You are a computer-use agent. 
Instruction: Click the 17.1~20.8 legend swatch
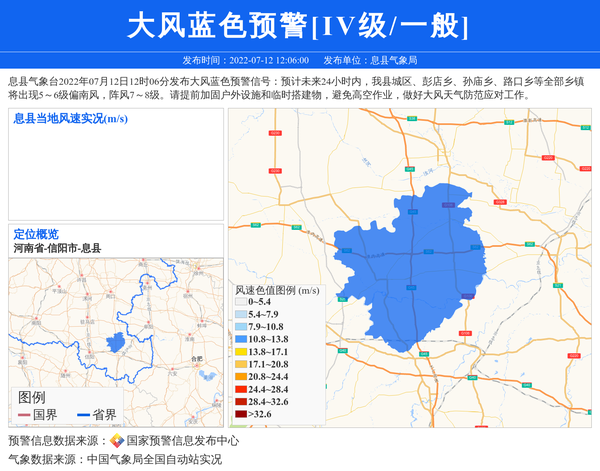pyautogui.click(x=240, y=365)
